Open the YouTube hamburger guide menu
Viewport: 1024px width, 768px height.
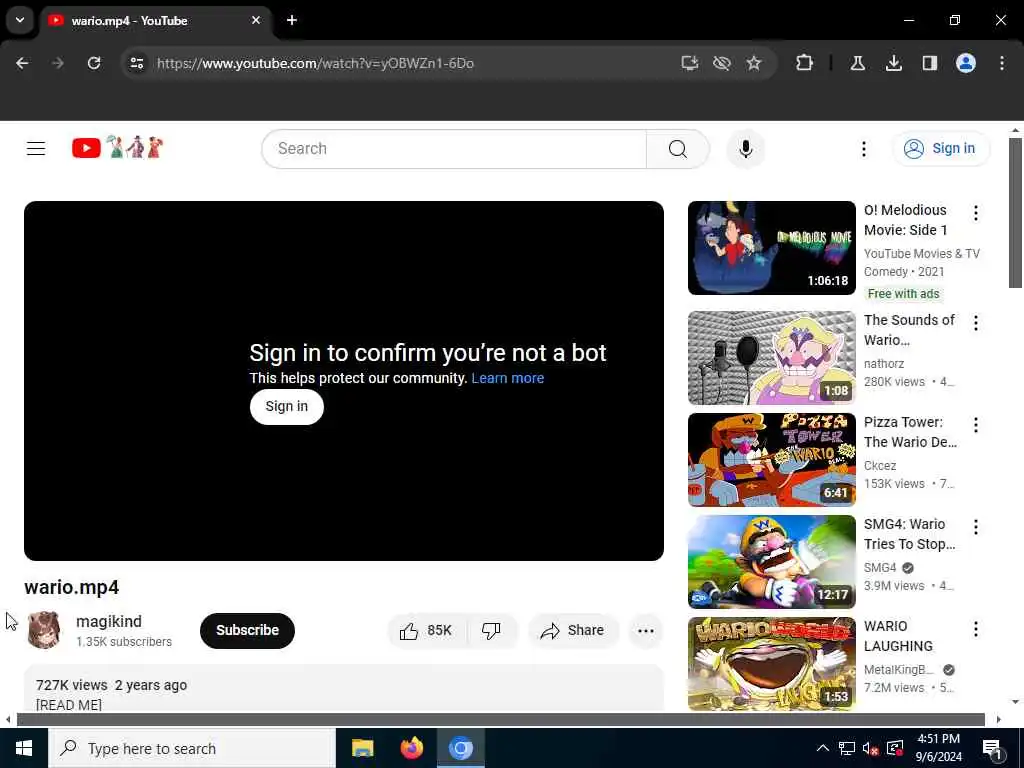(36, 149)
